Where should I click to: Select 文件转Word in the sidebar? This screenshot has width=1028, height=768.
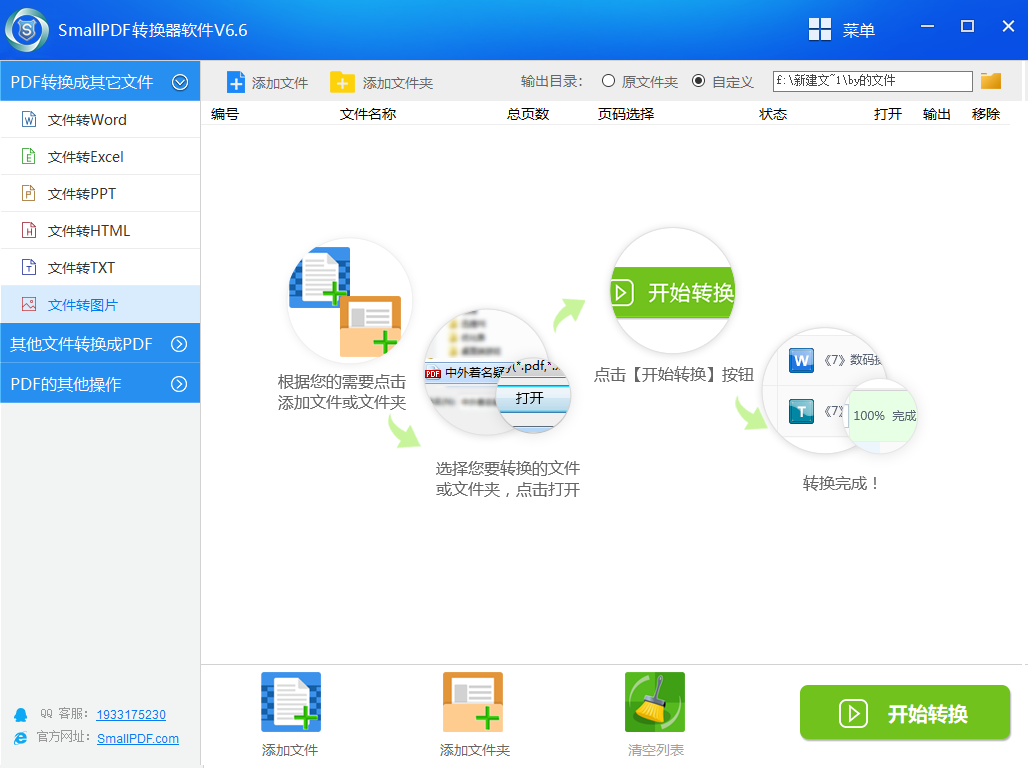[x=87, y=120]
